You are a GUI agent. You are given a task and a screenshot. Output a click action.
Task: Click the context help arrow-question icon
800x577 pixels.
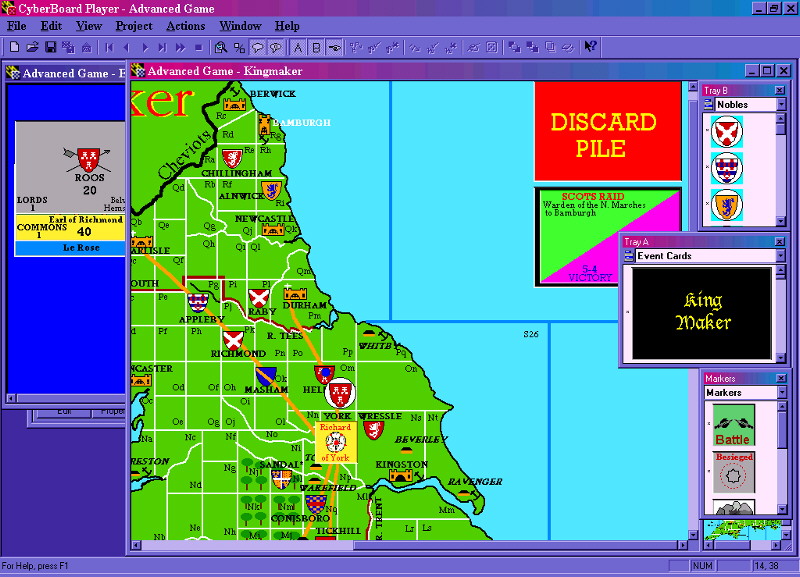(590, 46)
